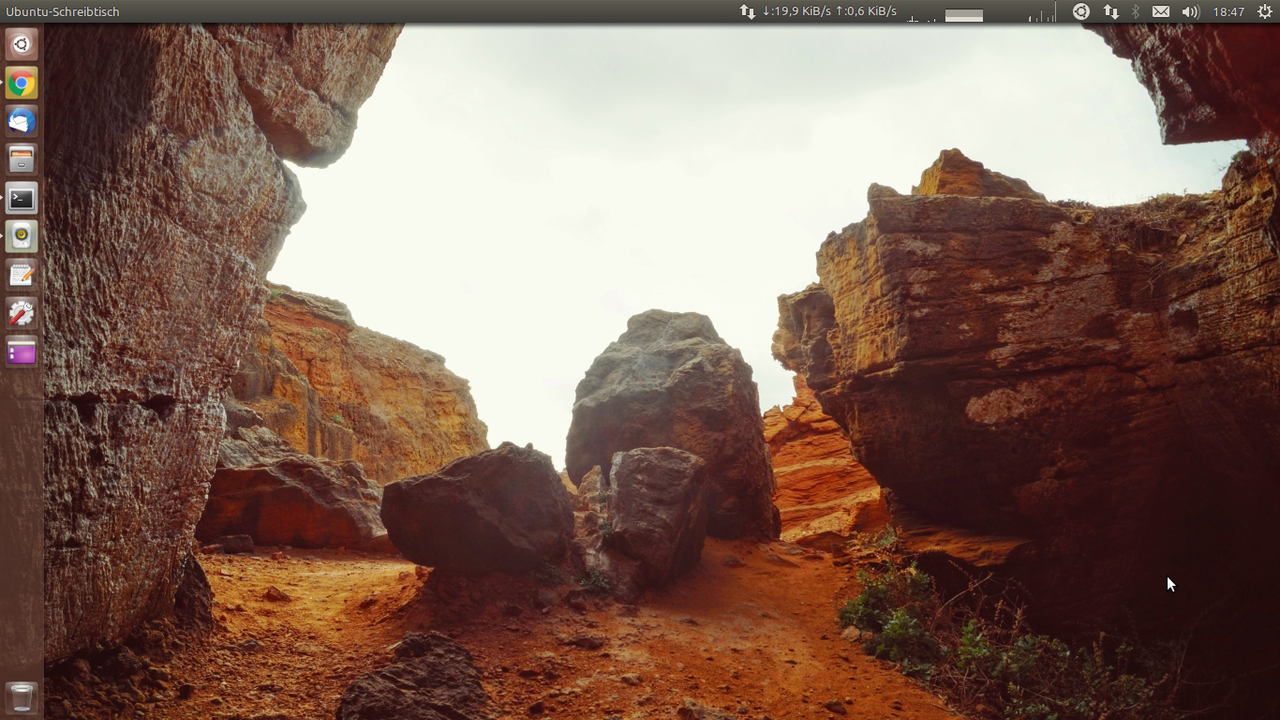This screenshot has height=720, width=1280.
Task: Open the network connections indicator menu
Action: [1110, 12]
